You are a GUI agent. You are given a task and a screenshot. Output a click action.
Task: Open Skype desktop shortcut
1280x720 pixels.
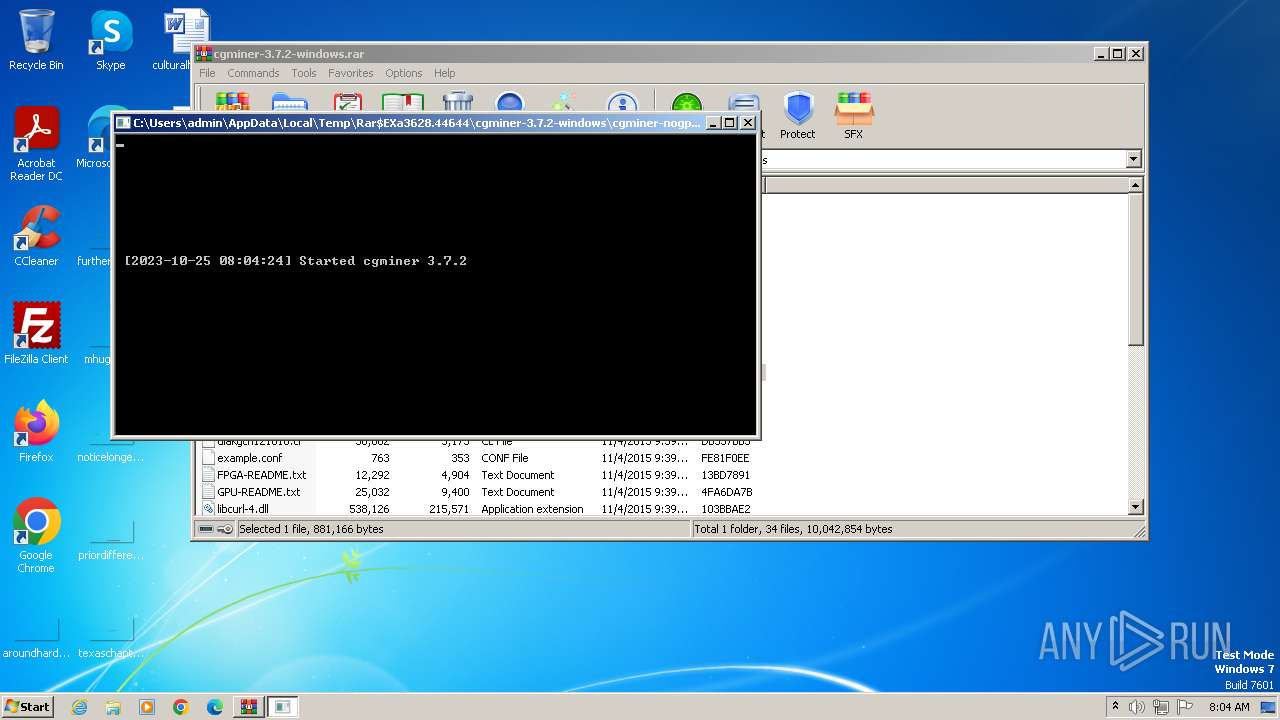tap(110, 40)
